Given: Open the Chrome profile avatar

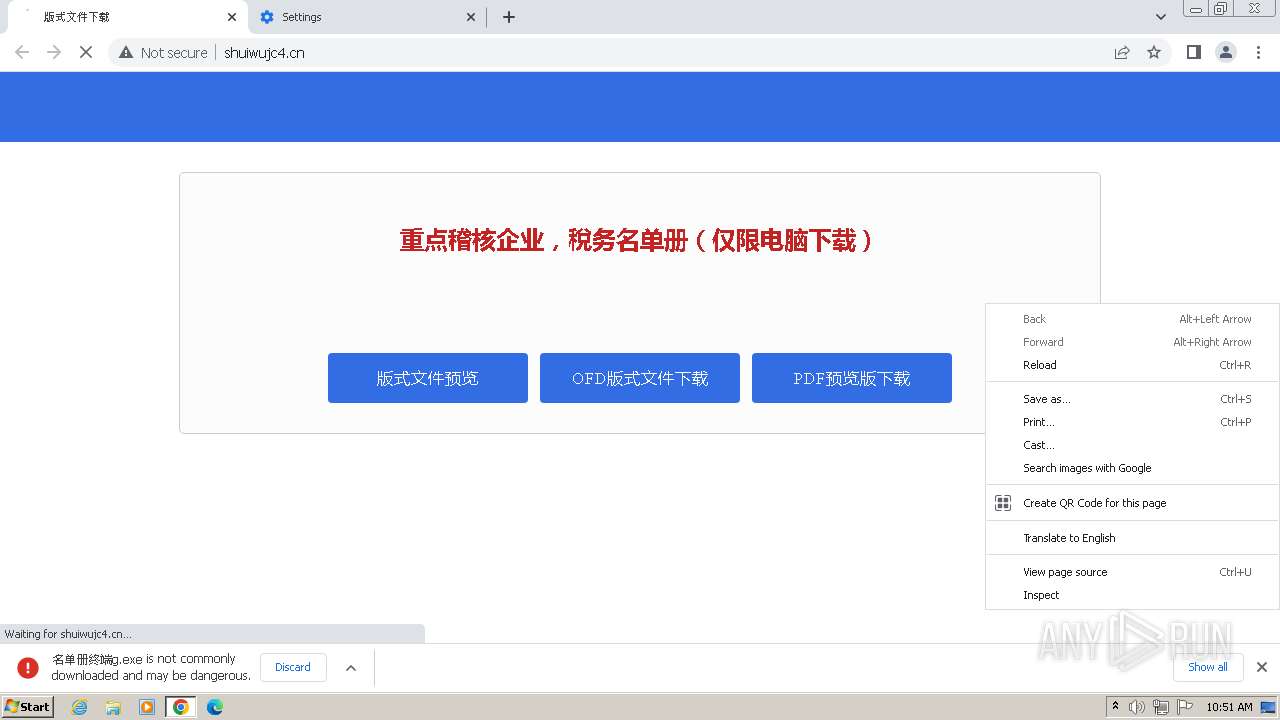Looking at the screenshot, I should click(x=1225, y=52).
